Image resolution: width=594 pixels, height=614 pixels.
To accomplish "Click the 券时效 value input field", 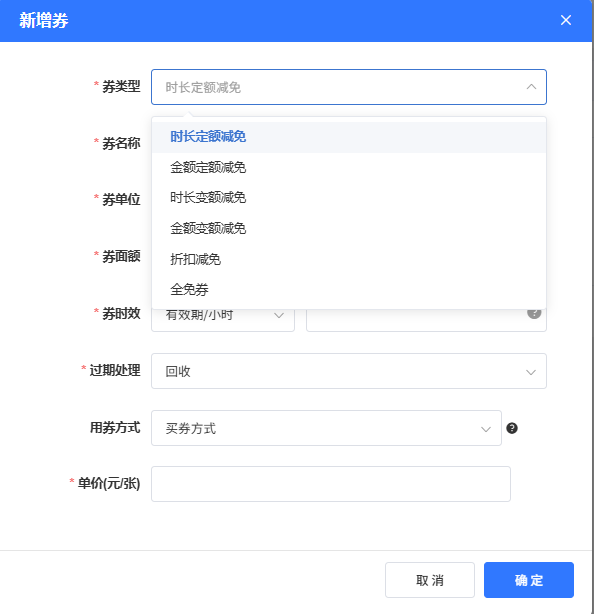I will (x=426, y=320).
